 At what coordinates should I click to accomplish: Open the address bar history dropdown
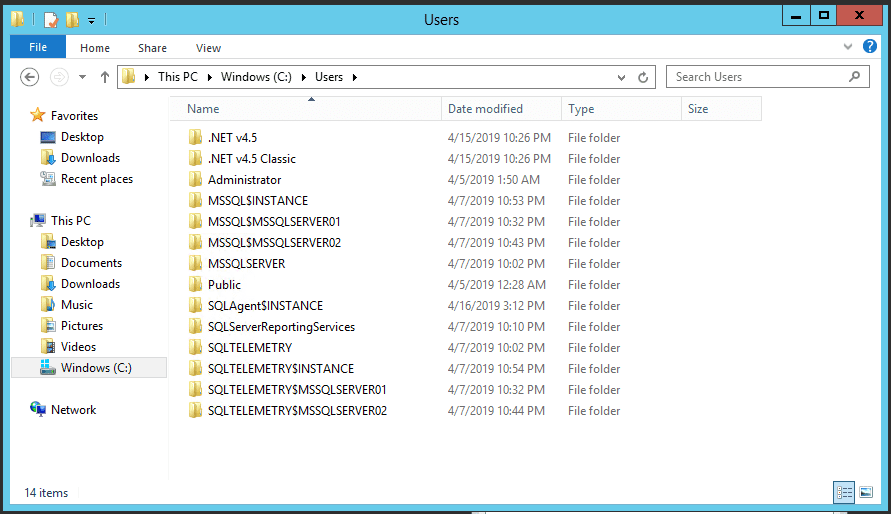click(x=622, y=77)
